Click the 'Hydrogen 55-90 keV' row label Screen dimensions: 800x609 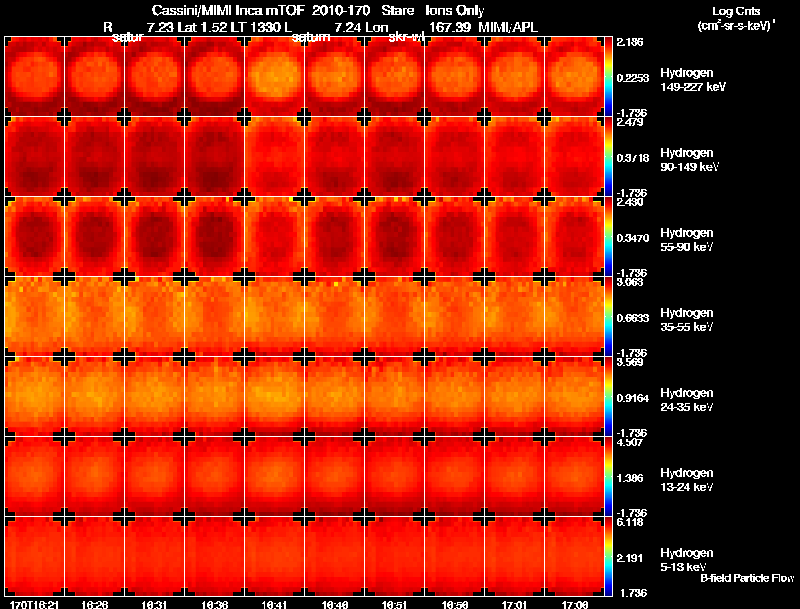(x=687, y=240)
